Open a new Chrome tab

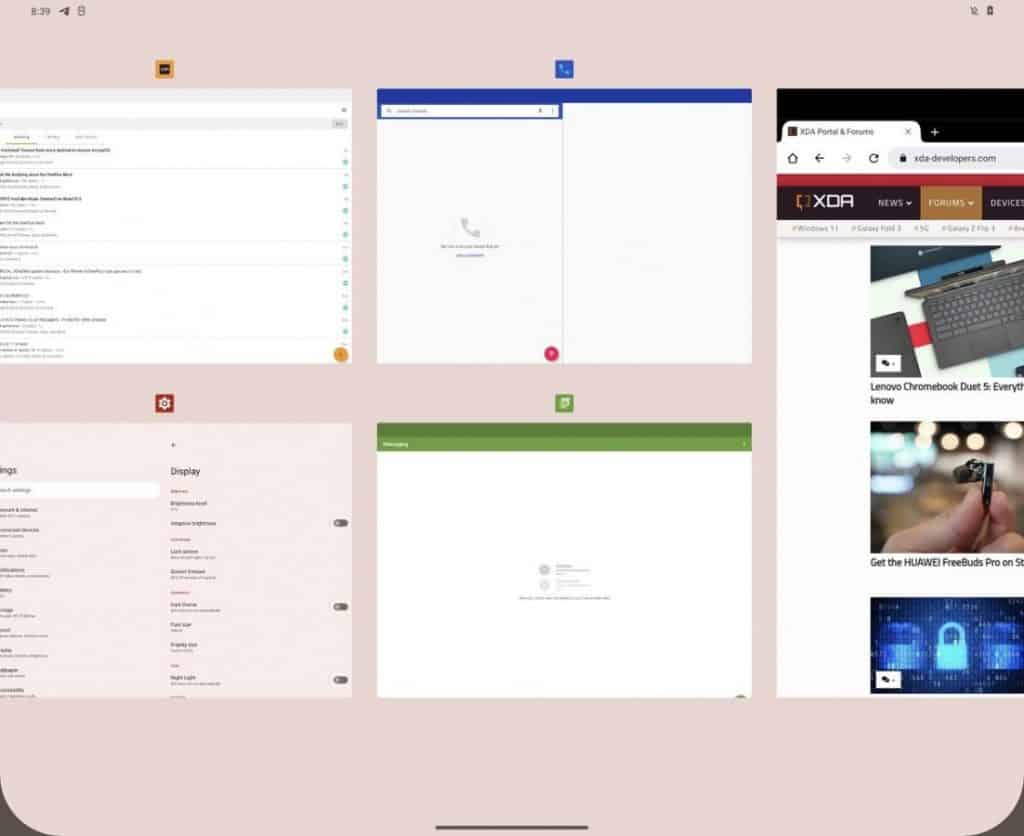coord(934,131)
